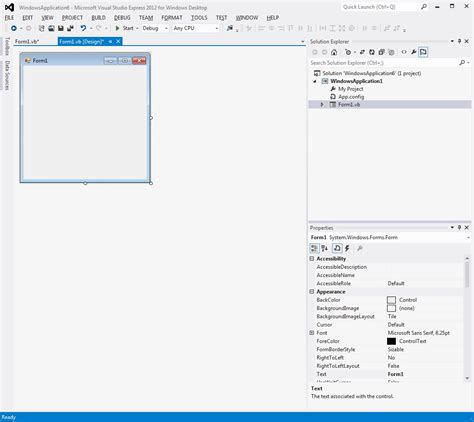The height and width of the screenshot is (422, 474).
Task: Switch to the Form1.vb* code tab
Action: (27, 42)
